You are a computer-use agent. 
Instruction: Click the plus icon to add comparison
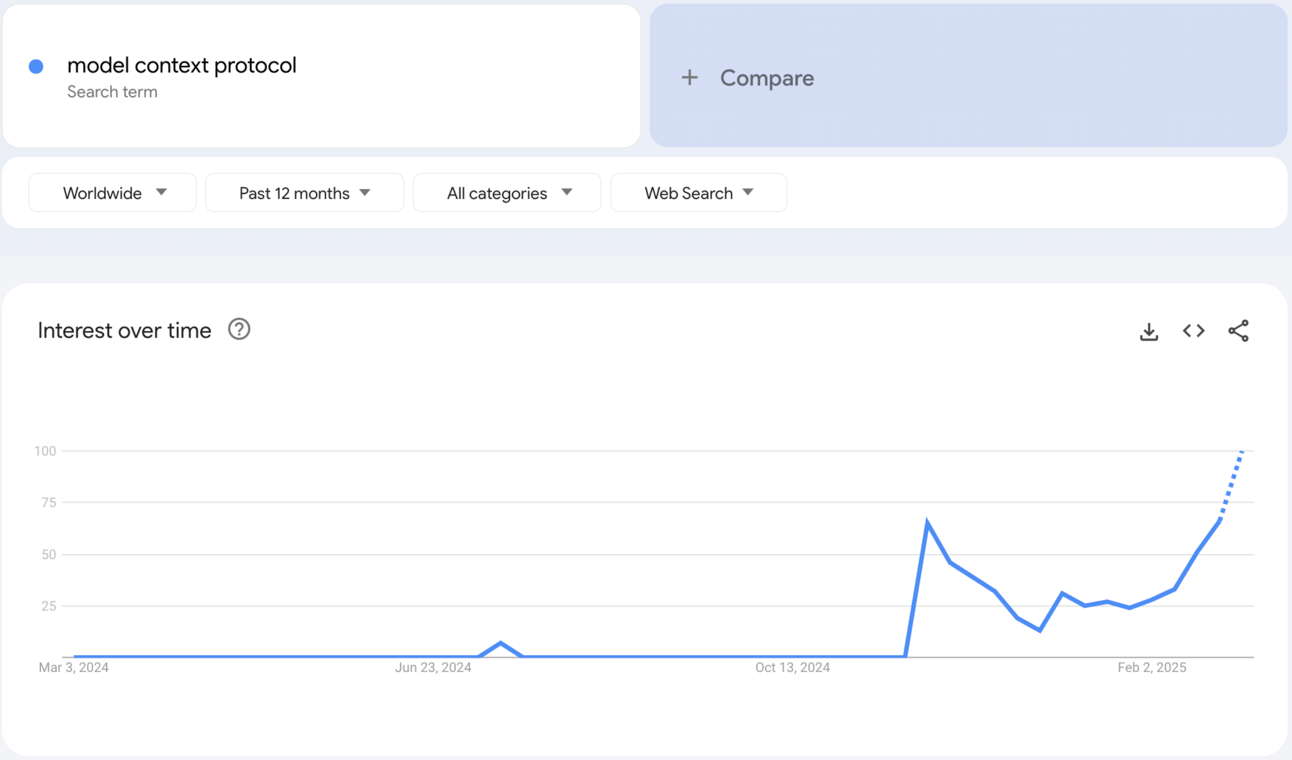coord(690,78)
